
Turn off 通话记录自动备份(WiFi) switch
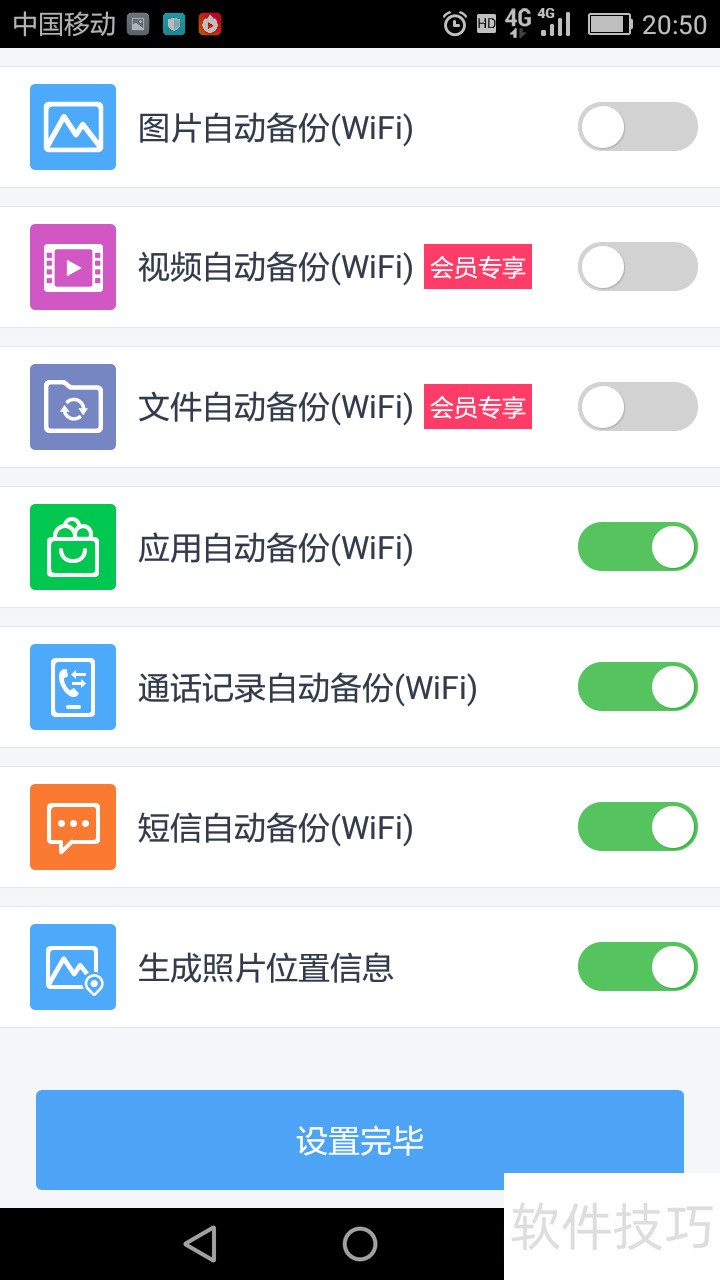[x=637, y=687]
